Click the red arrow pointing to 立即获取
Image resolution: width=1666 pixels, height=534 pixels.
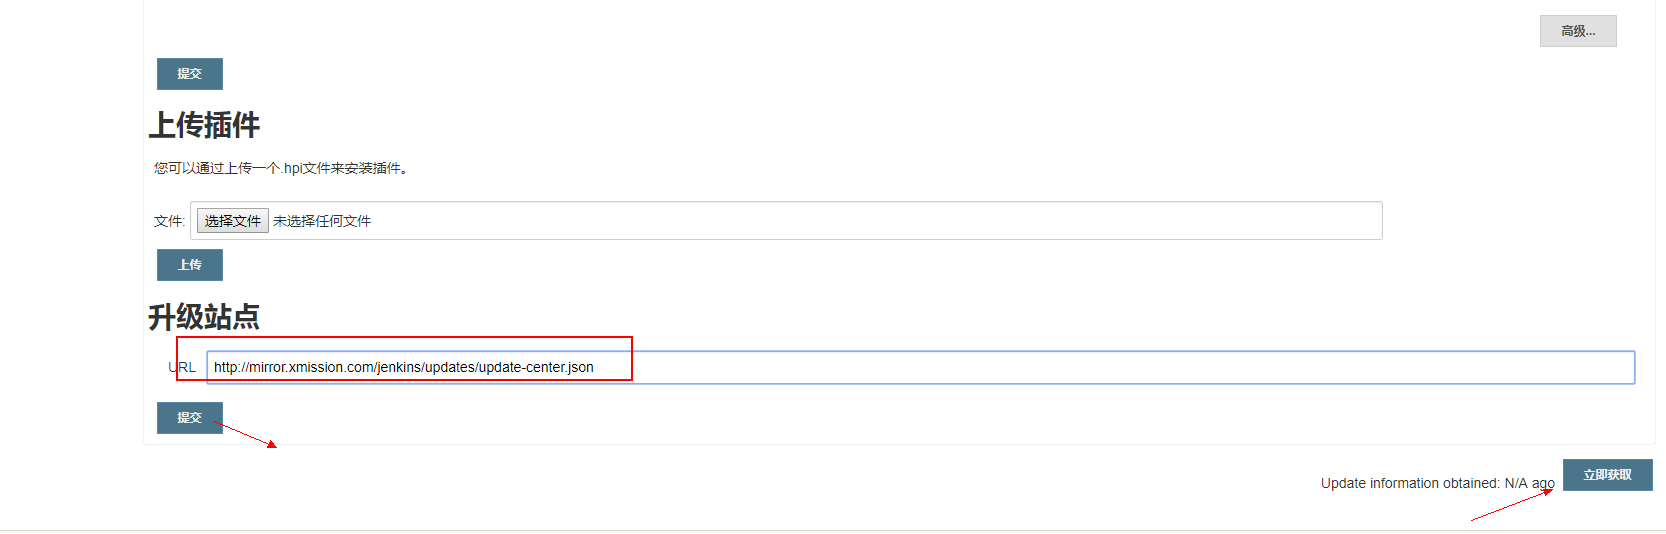1510,506
